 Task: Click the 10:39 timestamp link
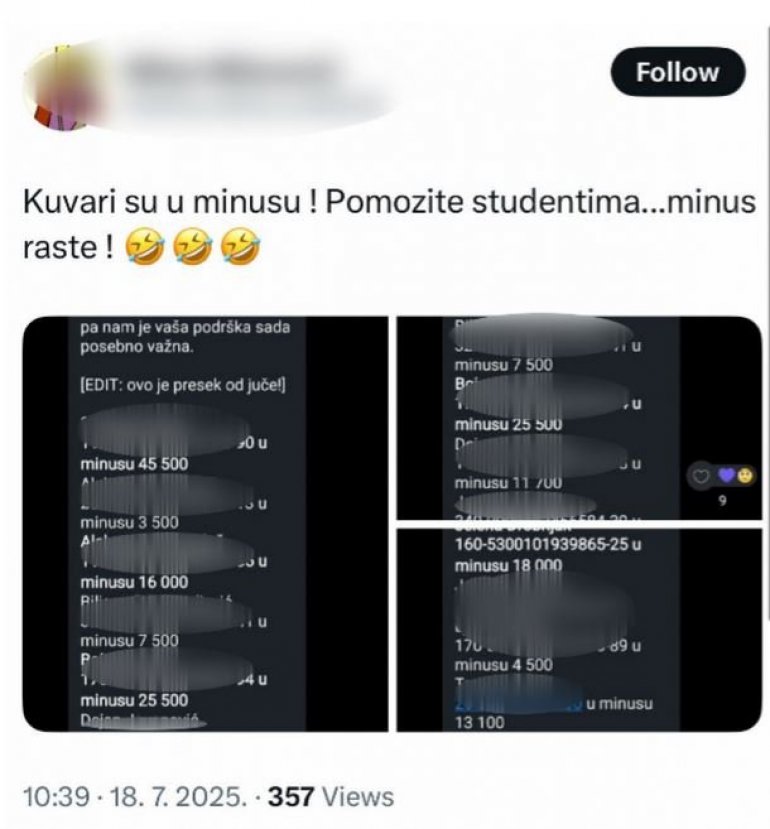[56, 796]
